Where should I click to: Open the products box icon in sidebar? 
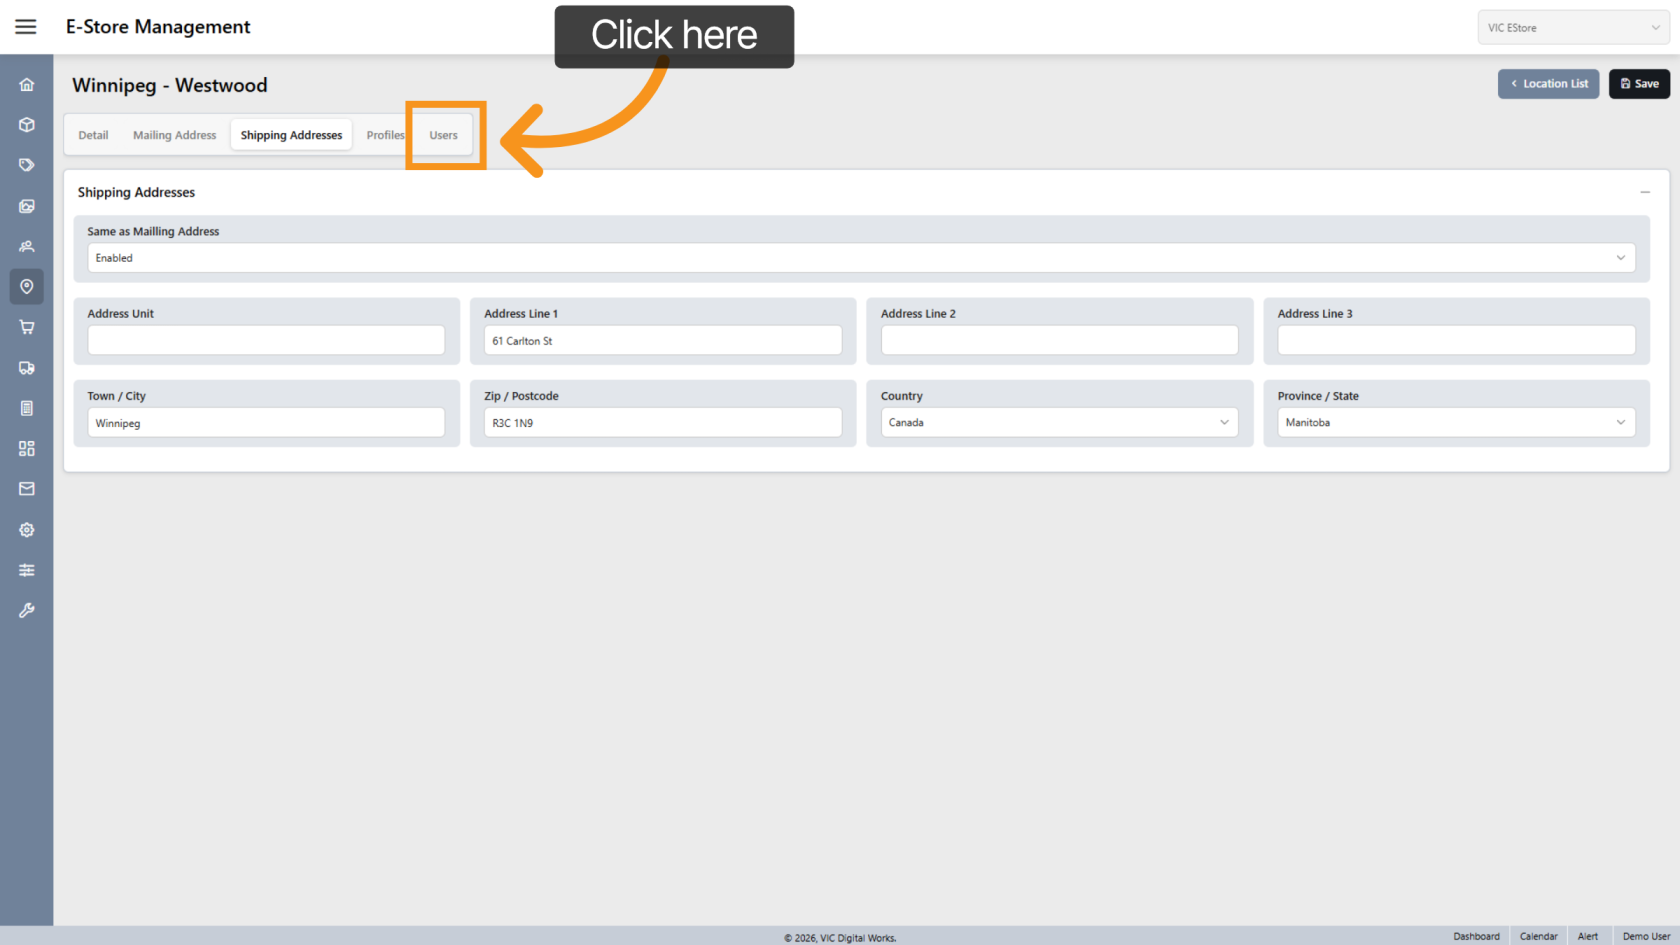tap(27, 125)
